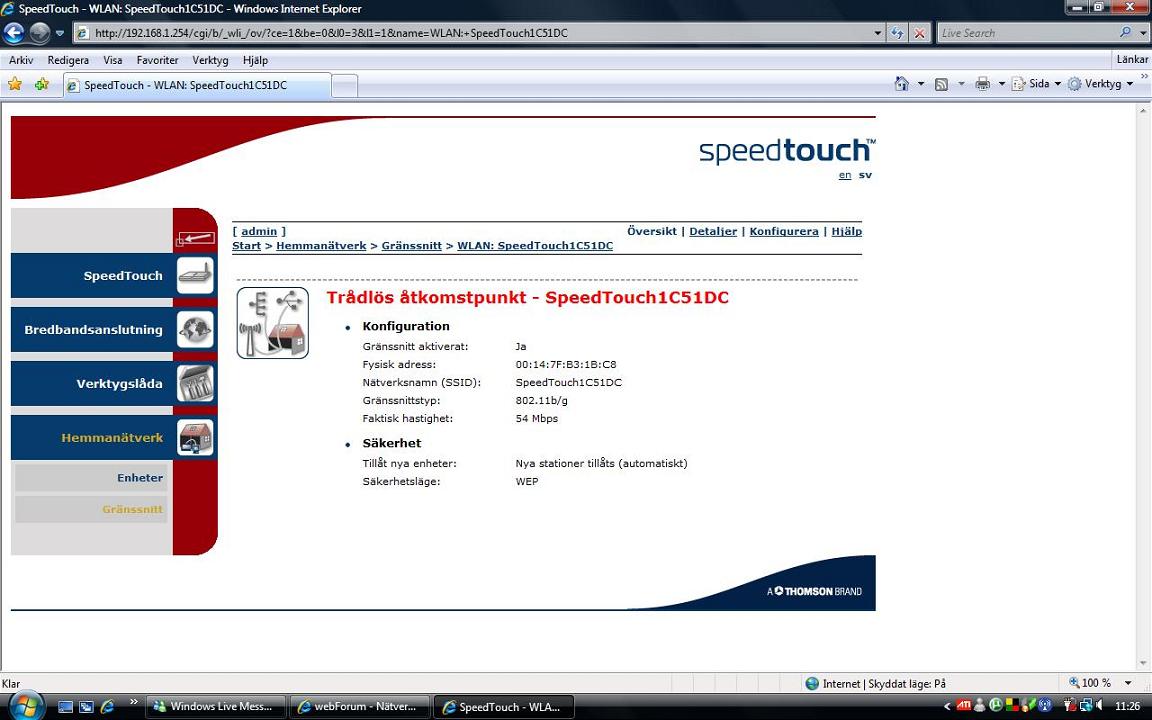Open the Hemmanätverk sidebar section

pyautogui.click(x=93, y=437)
